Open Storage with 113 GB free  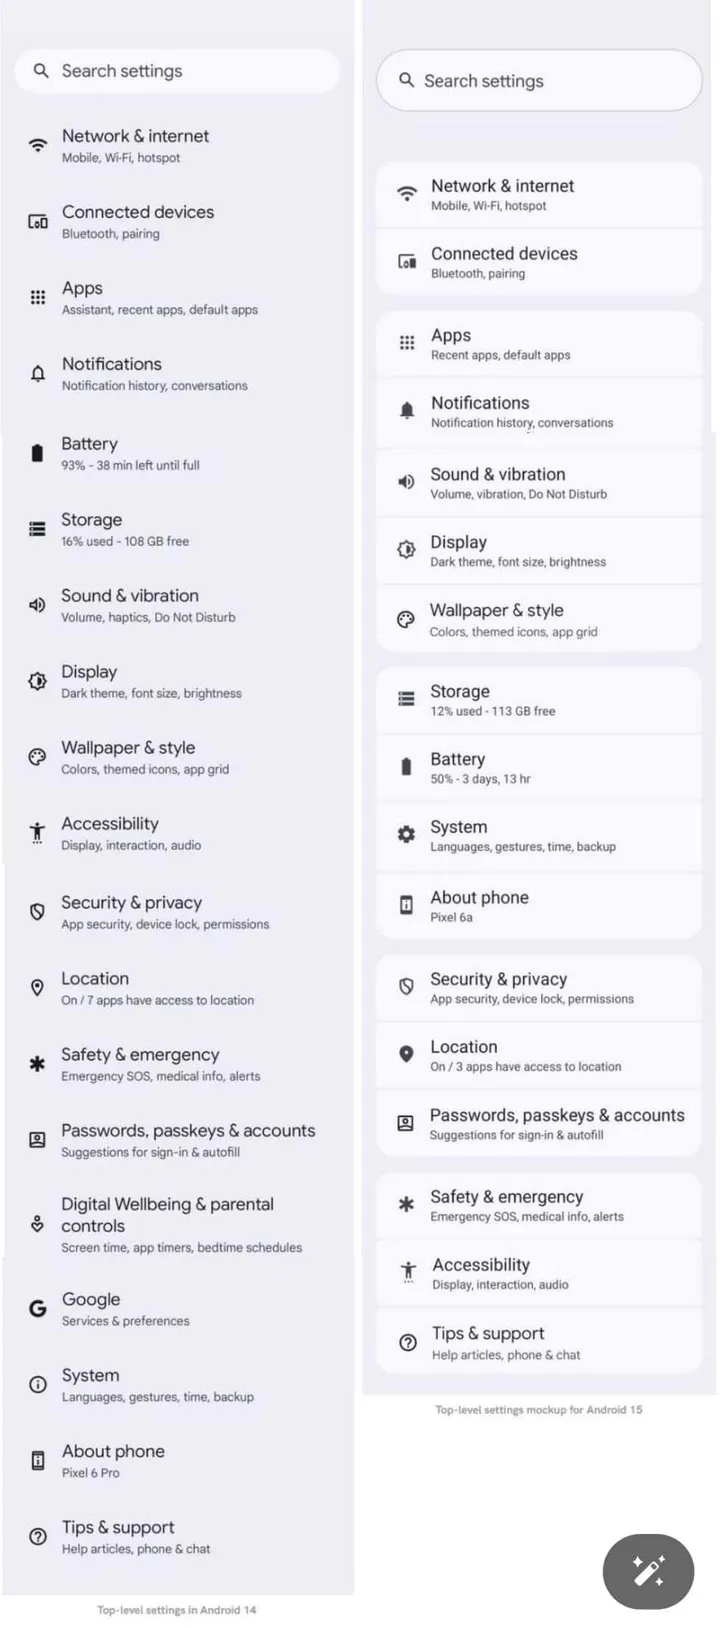point(538,699)
